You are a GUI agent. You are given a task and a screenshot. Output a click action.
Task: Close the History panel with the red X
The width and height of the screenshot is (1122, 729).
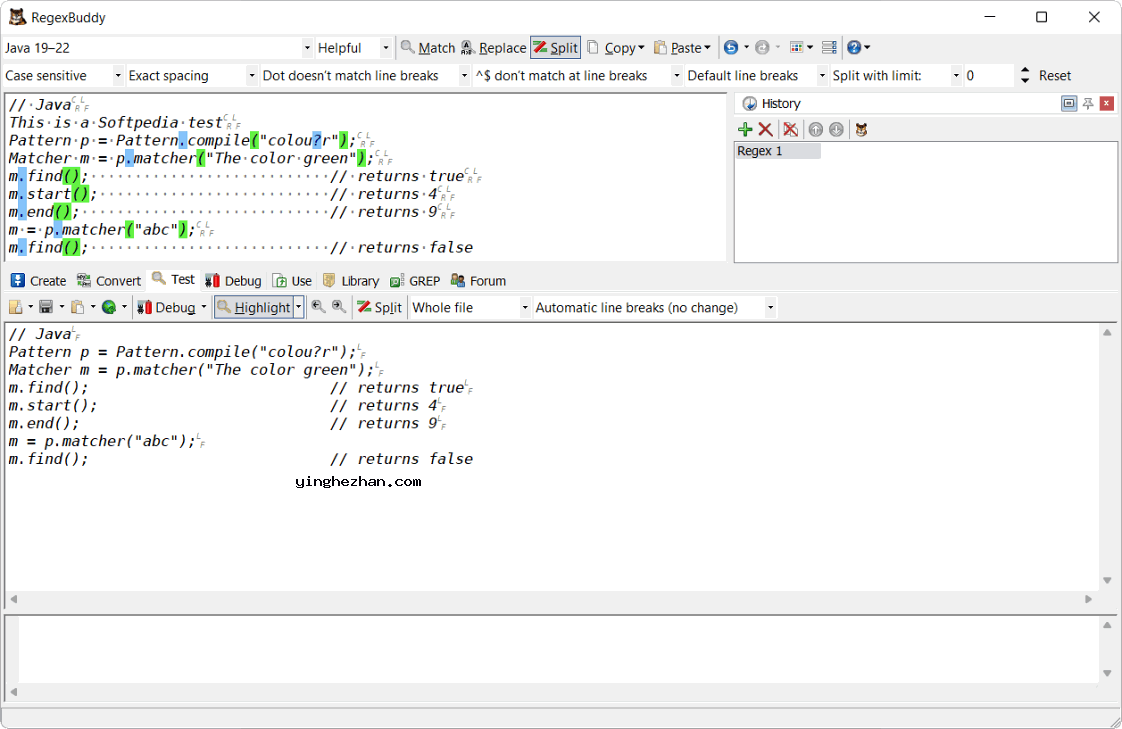pyautogui.click(x=1107, y=104)
